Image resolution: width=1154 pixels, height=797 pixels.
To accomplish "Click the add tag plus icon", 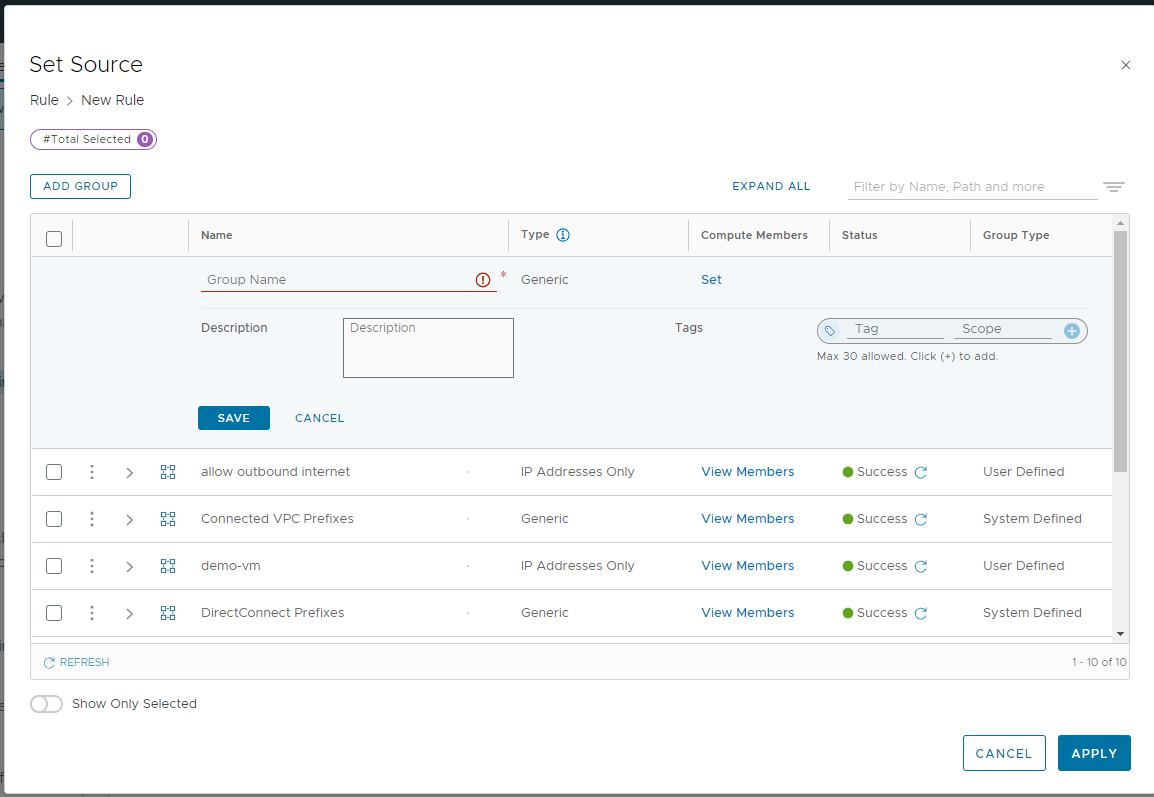I will point(1071,331).
